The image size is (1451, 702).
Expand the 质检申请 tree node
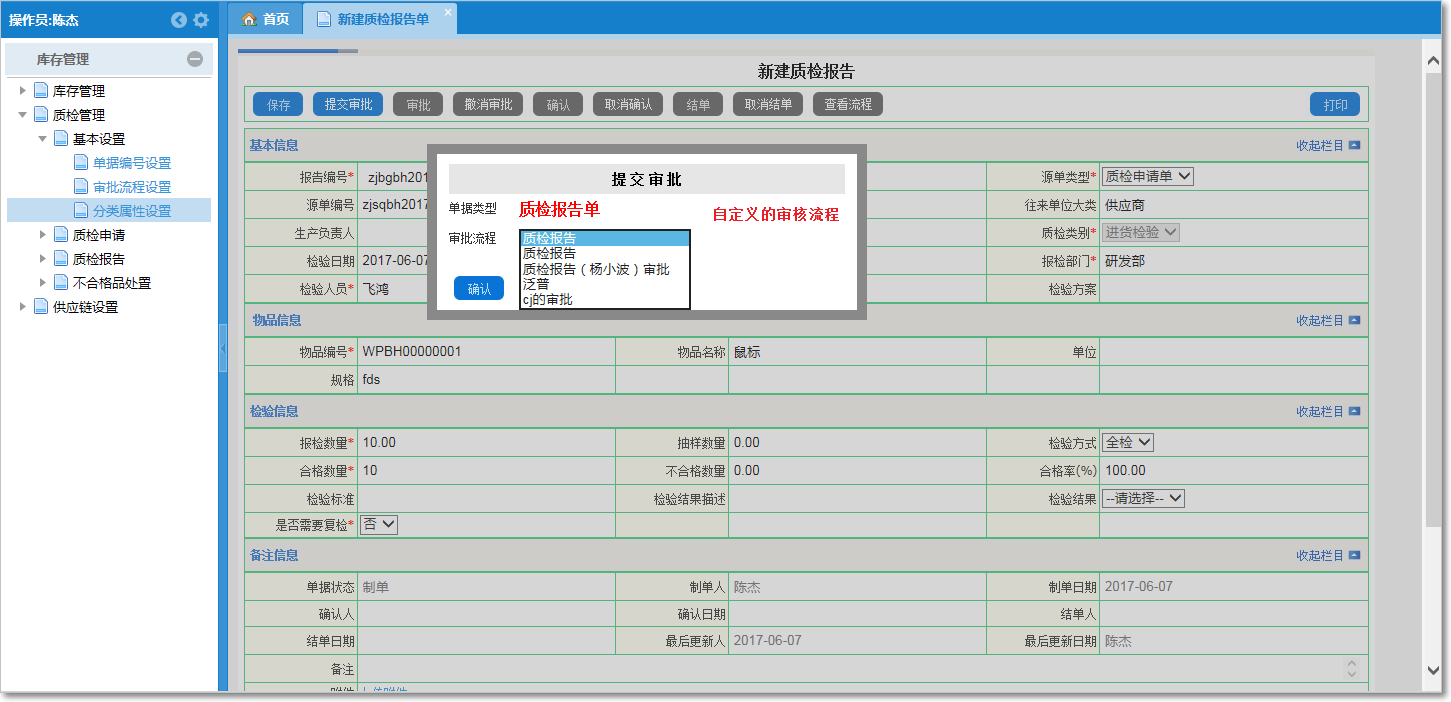click(x=43, y=235)
